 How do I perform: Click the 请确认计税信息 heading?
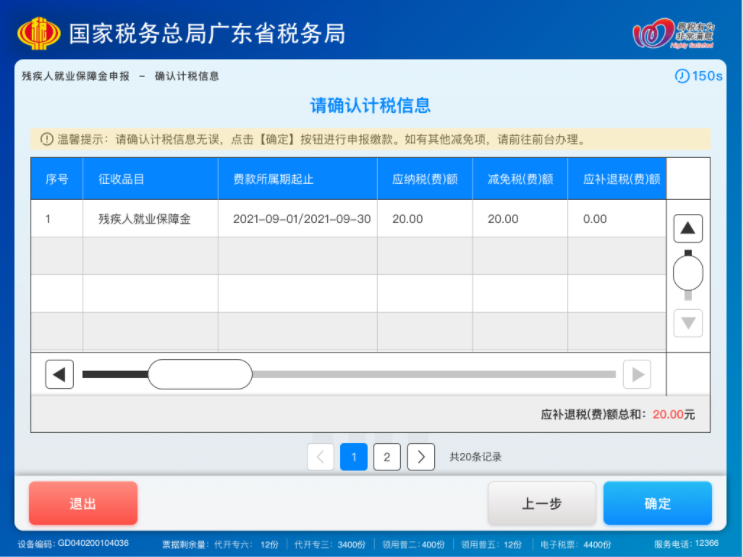click(370, 105)
